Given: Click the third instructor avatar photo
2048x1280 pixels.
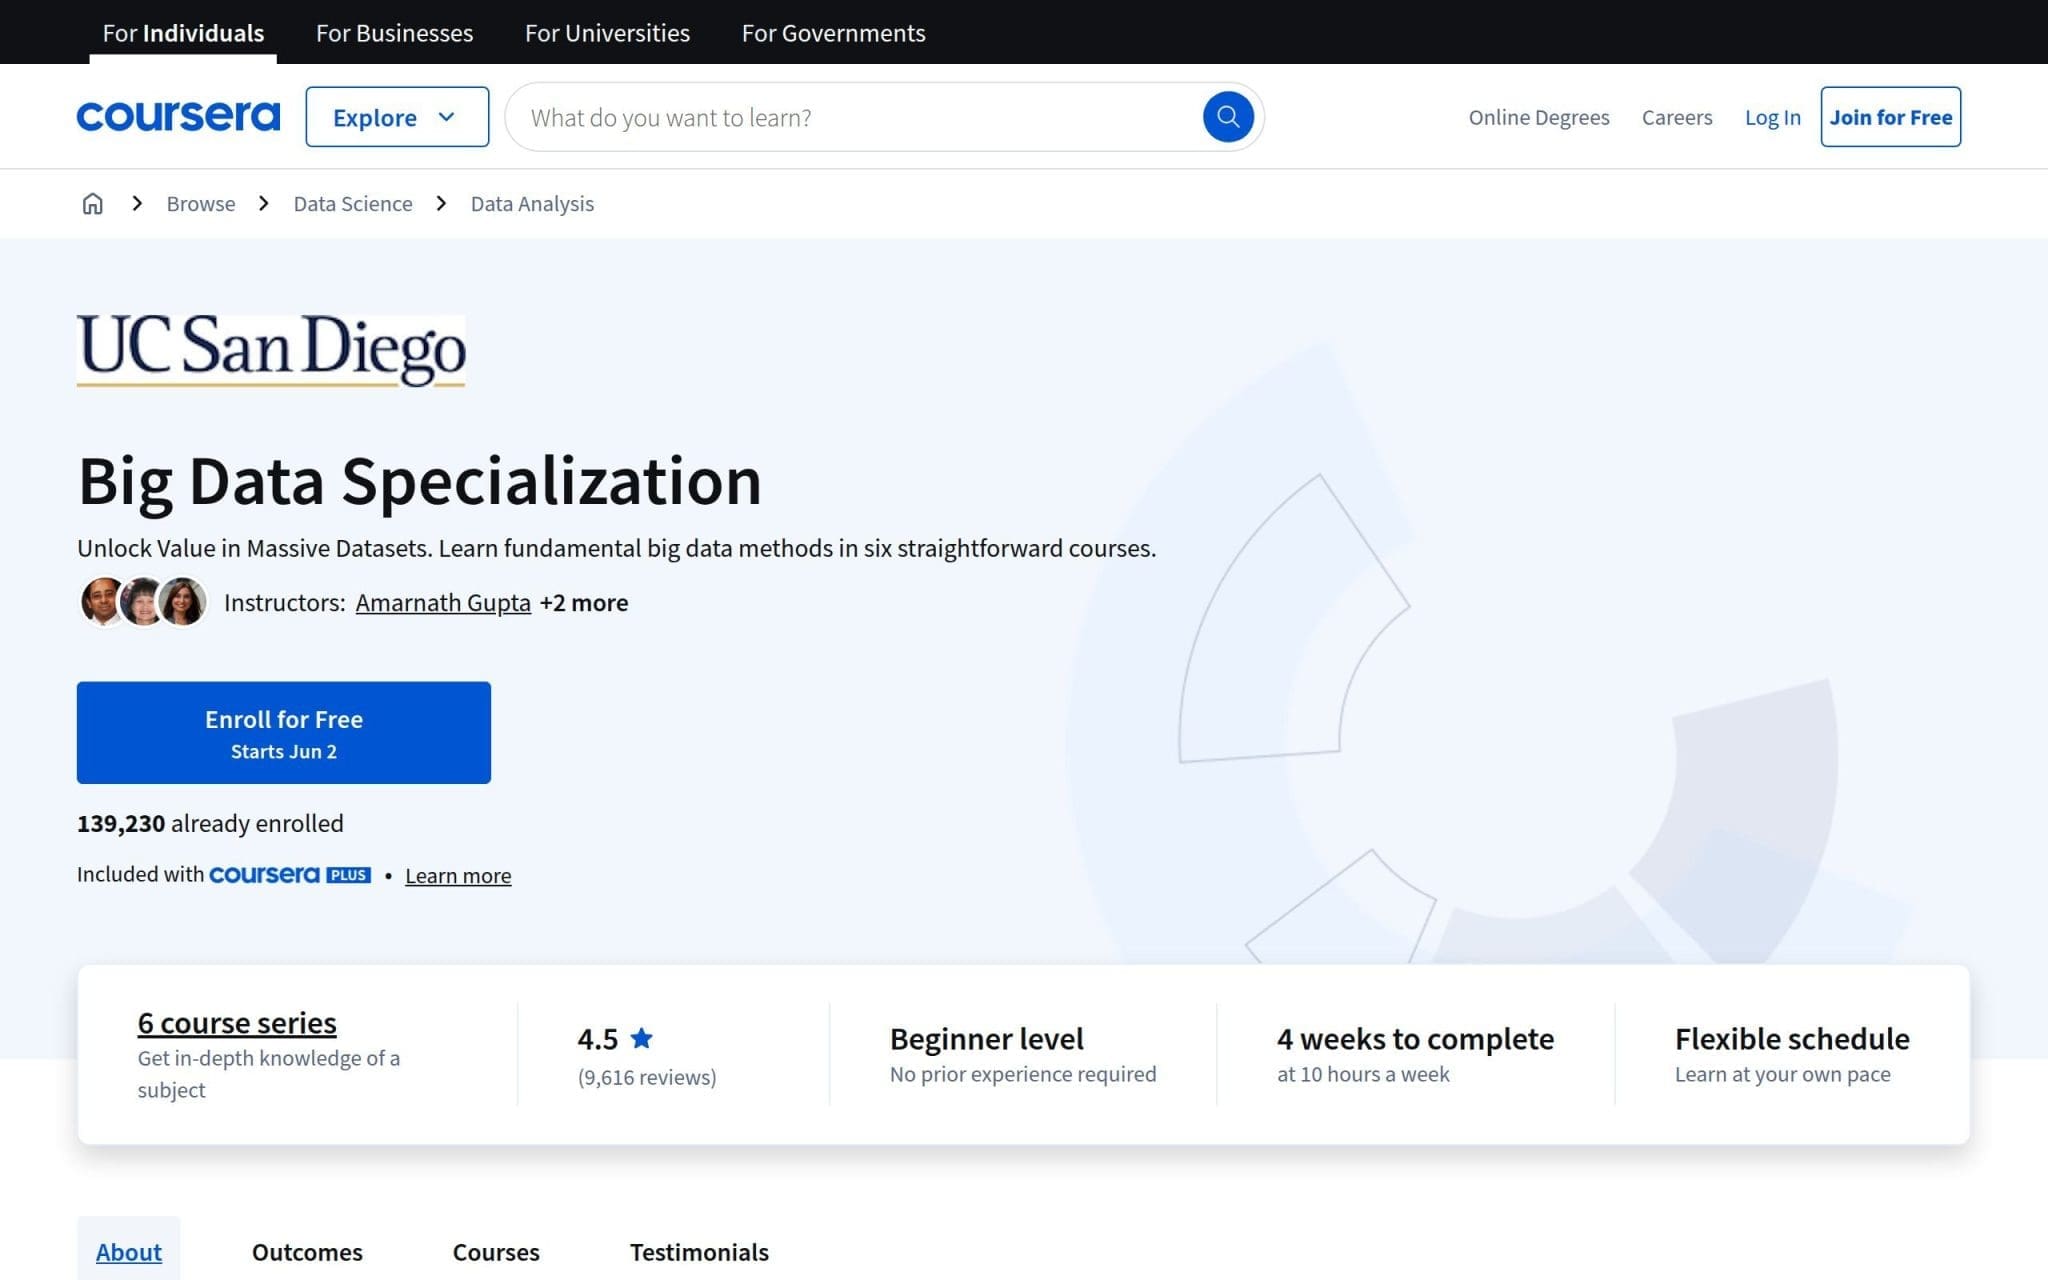Looking at the screenshot, I should point(182,602).
